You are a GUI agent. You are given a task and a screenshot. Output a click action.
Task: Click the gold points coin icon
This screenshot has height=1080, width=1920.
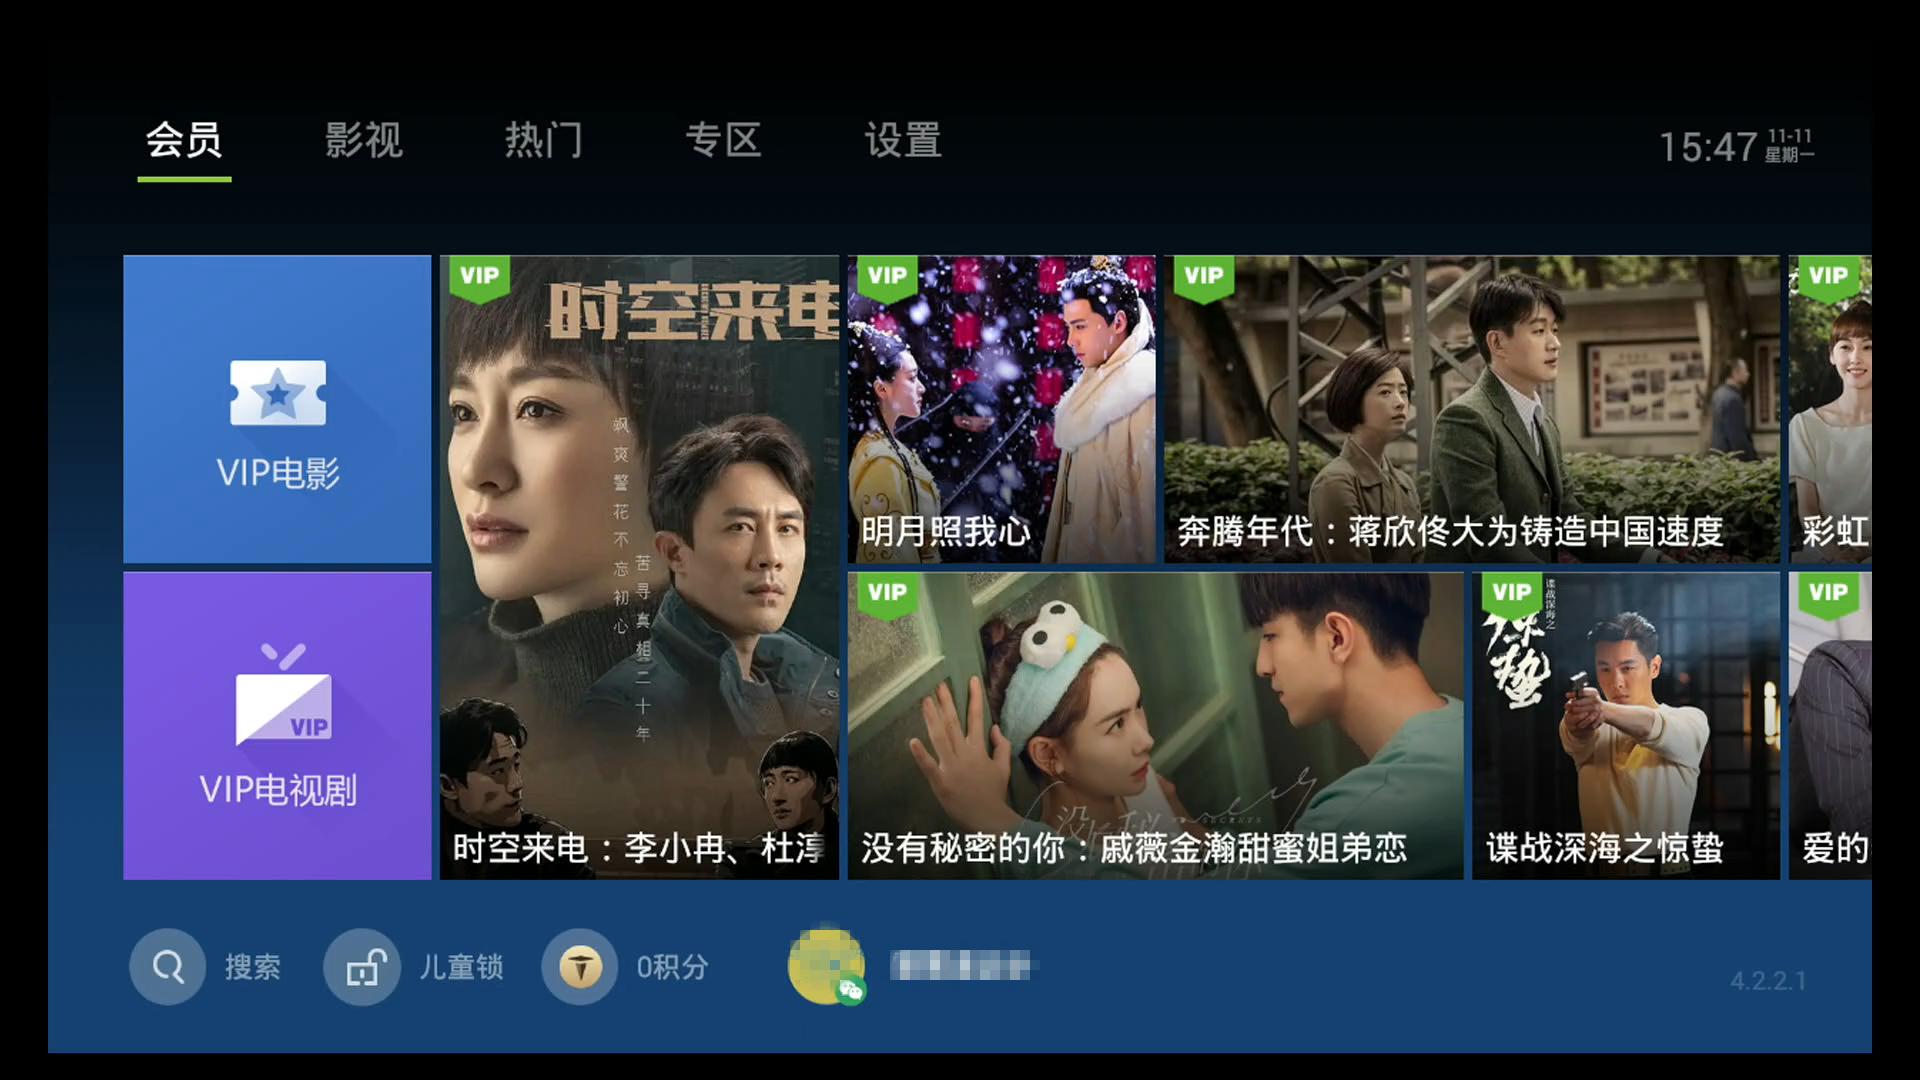[580, 967]
